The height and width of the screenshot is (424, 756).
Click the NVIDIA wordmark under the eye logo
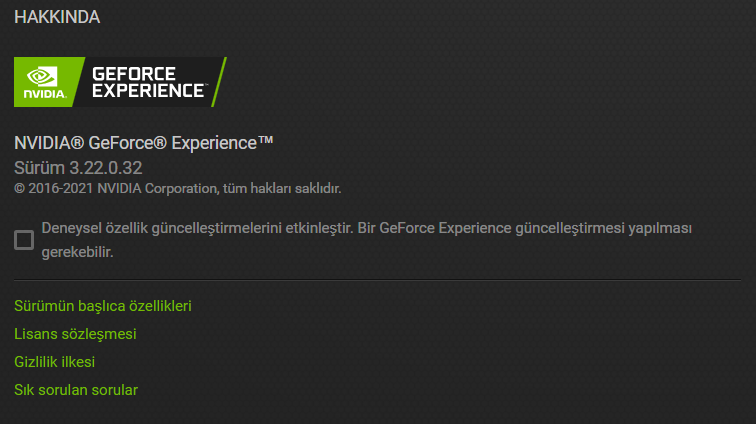click(42, 96)
